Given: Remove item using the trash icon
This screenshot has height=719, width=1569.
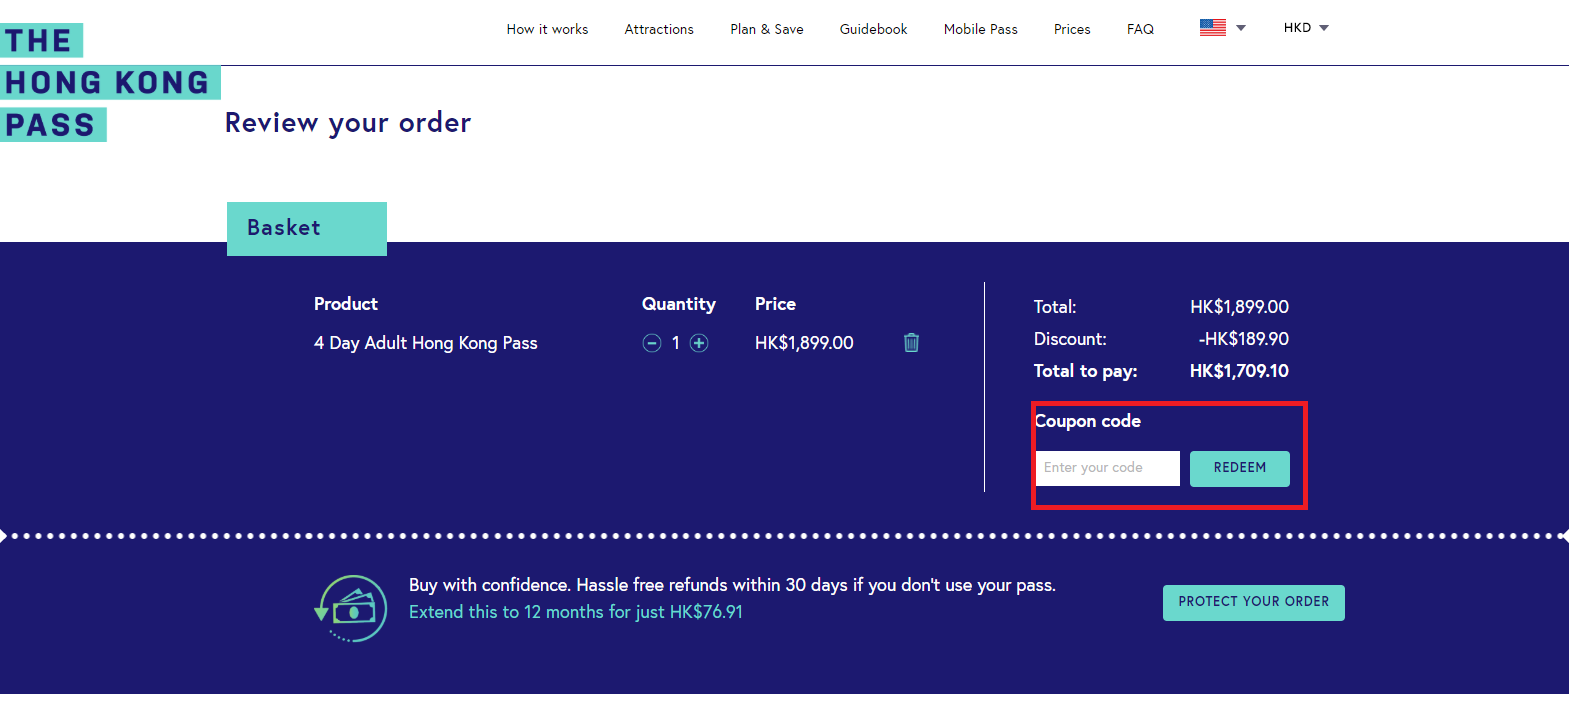Looking at the screenshot, I should (x=911, y=343).
